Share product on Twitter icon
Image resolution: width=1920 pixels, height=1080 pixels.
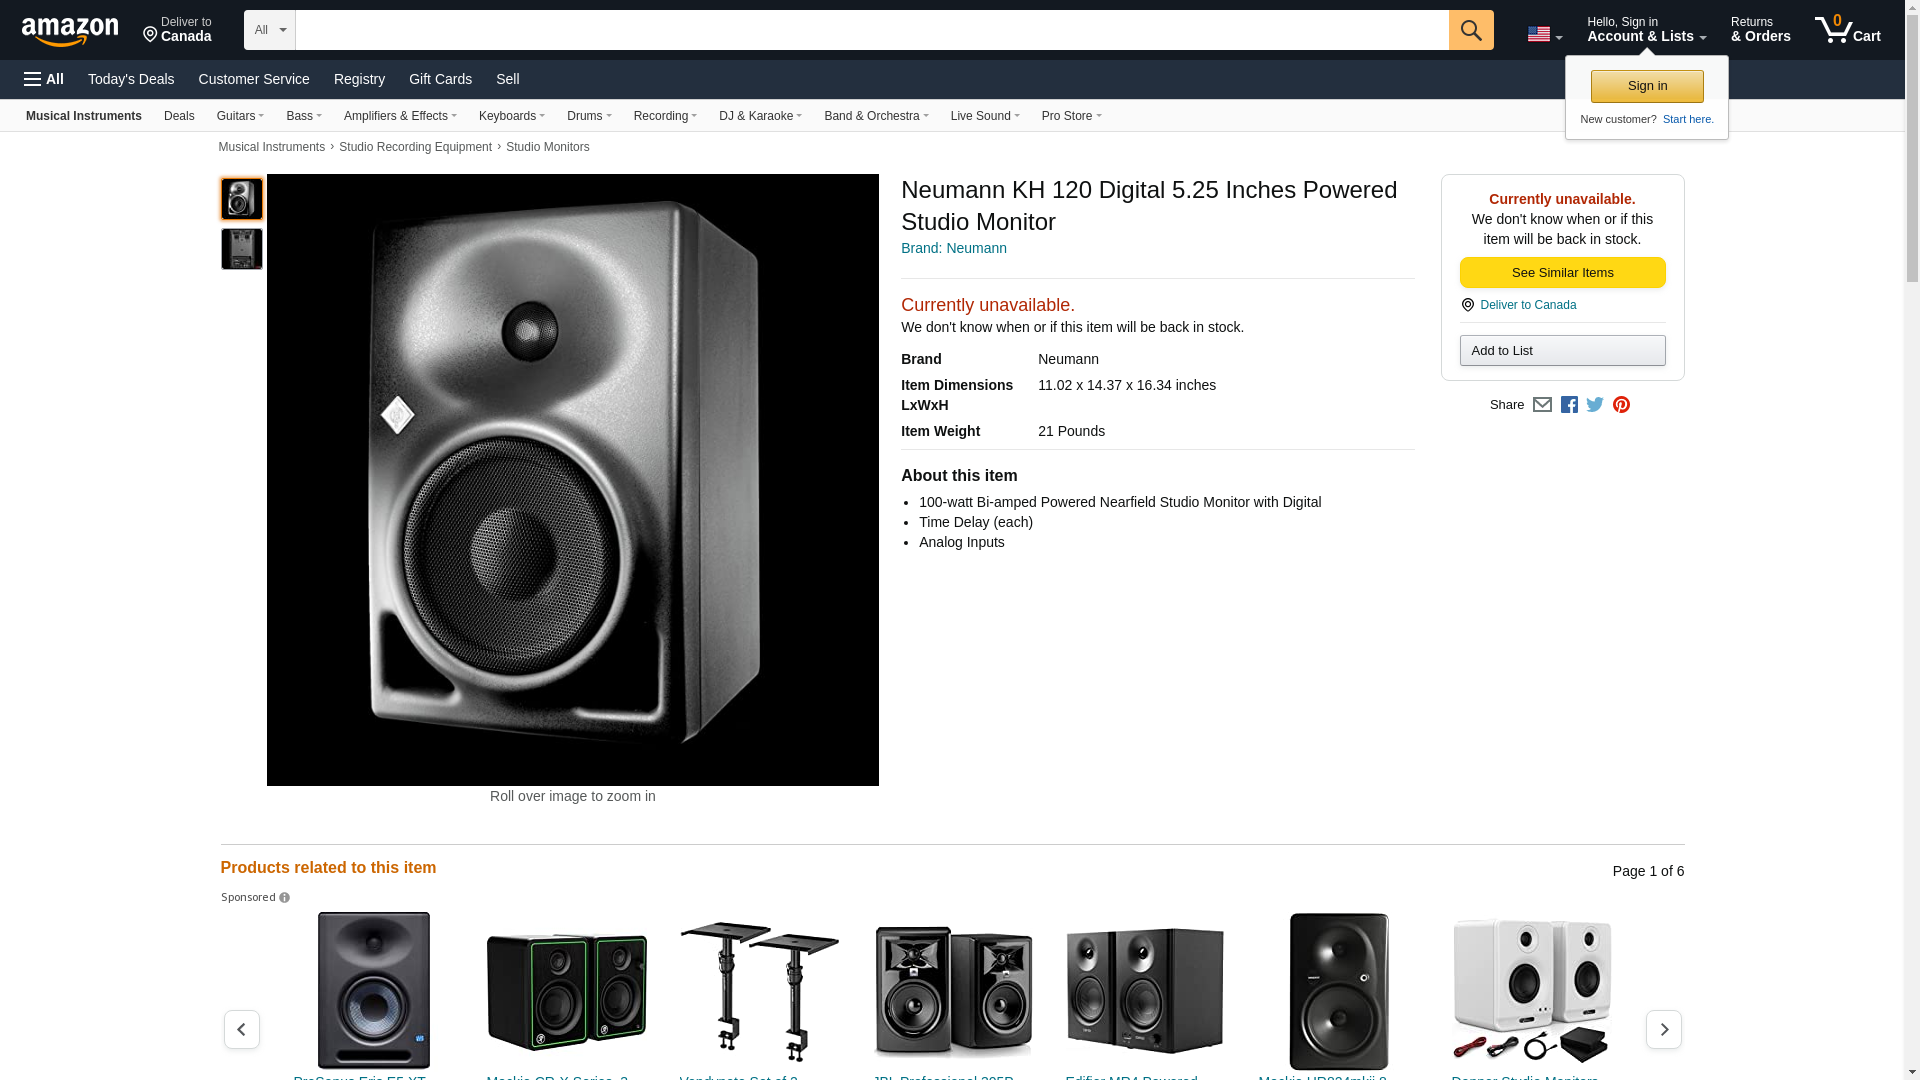[x=1595, y=405]
